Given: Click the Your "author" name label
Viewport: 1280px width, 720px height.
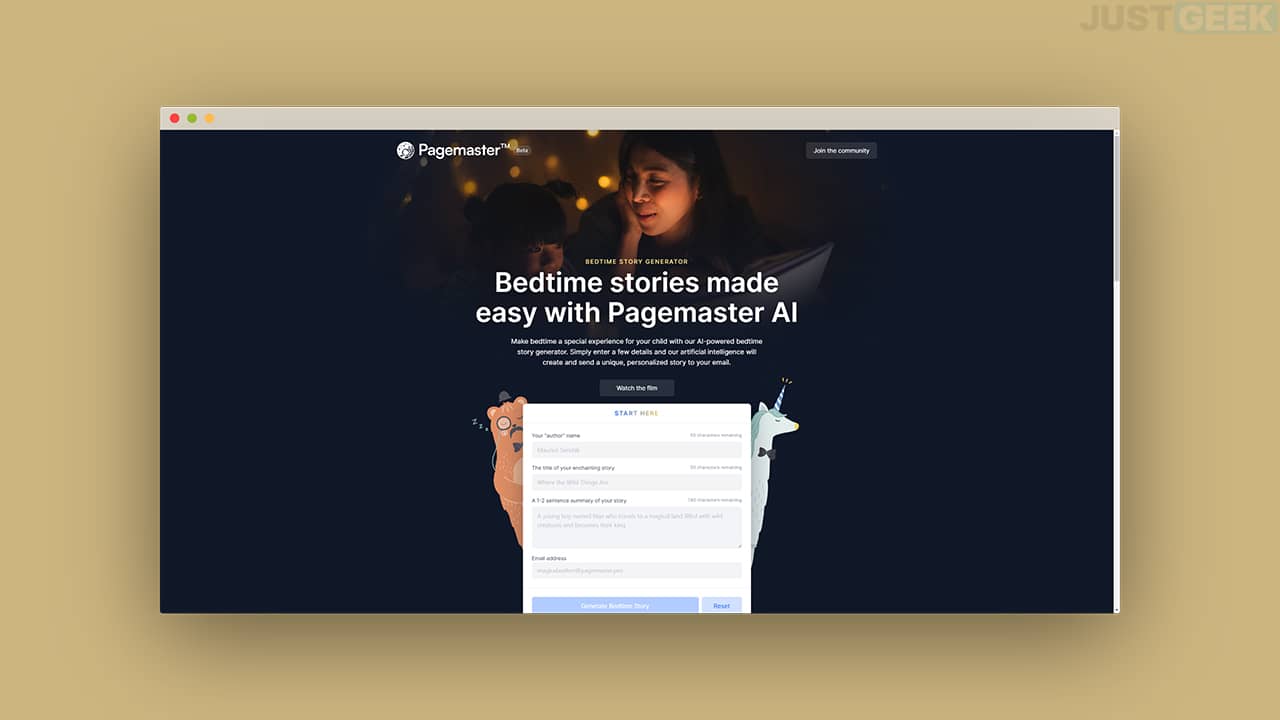Looking at the screenshot, I should pyautogui.click(x=556, y=436).
